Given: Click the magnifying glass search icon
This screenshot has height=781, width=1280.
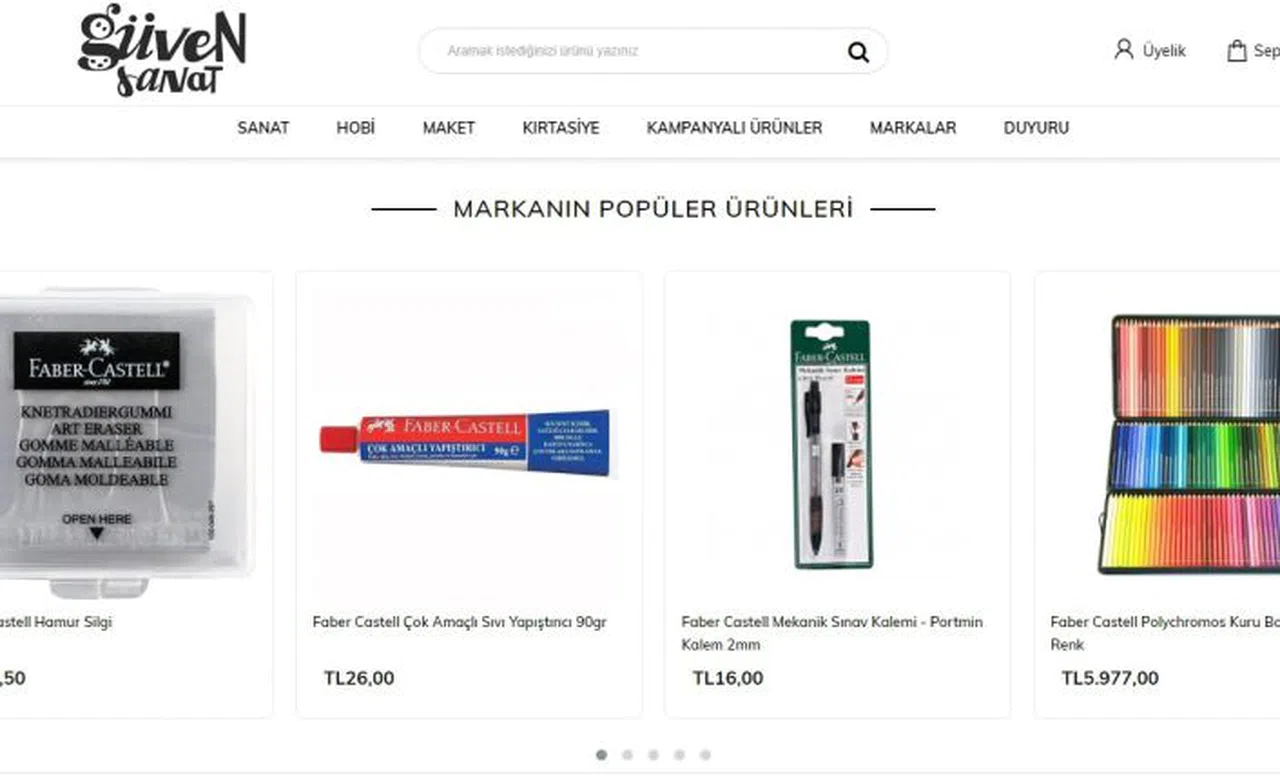Looking at the screenshot, I should [858, 52].
